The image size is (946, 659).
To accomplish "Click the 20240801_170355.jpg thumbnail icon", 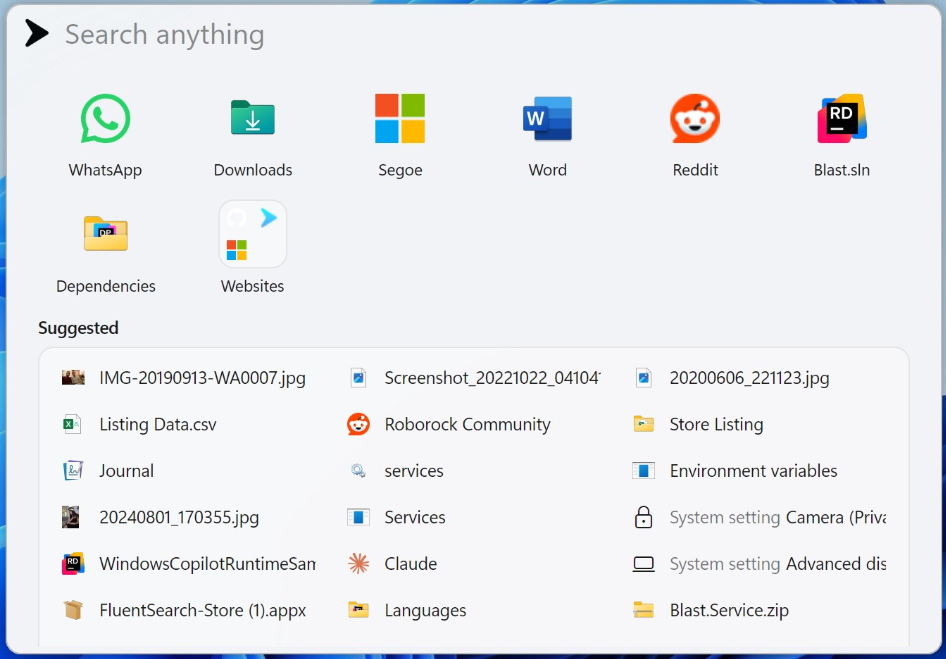I will pyautogui.click(x=71, y=517).
